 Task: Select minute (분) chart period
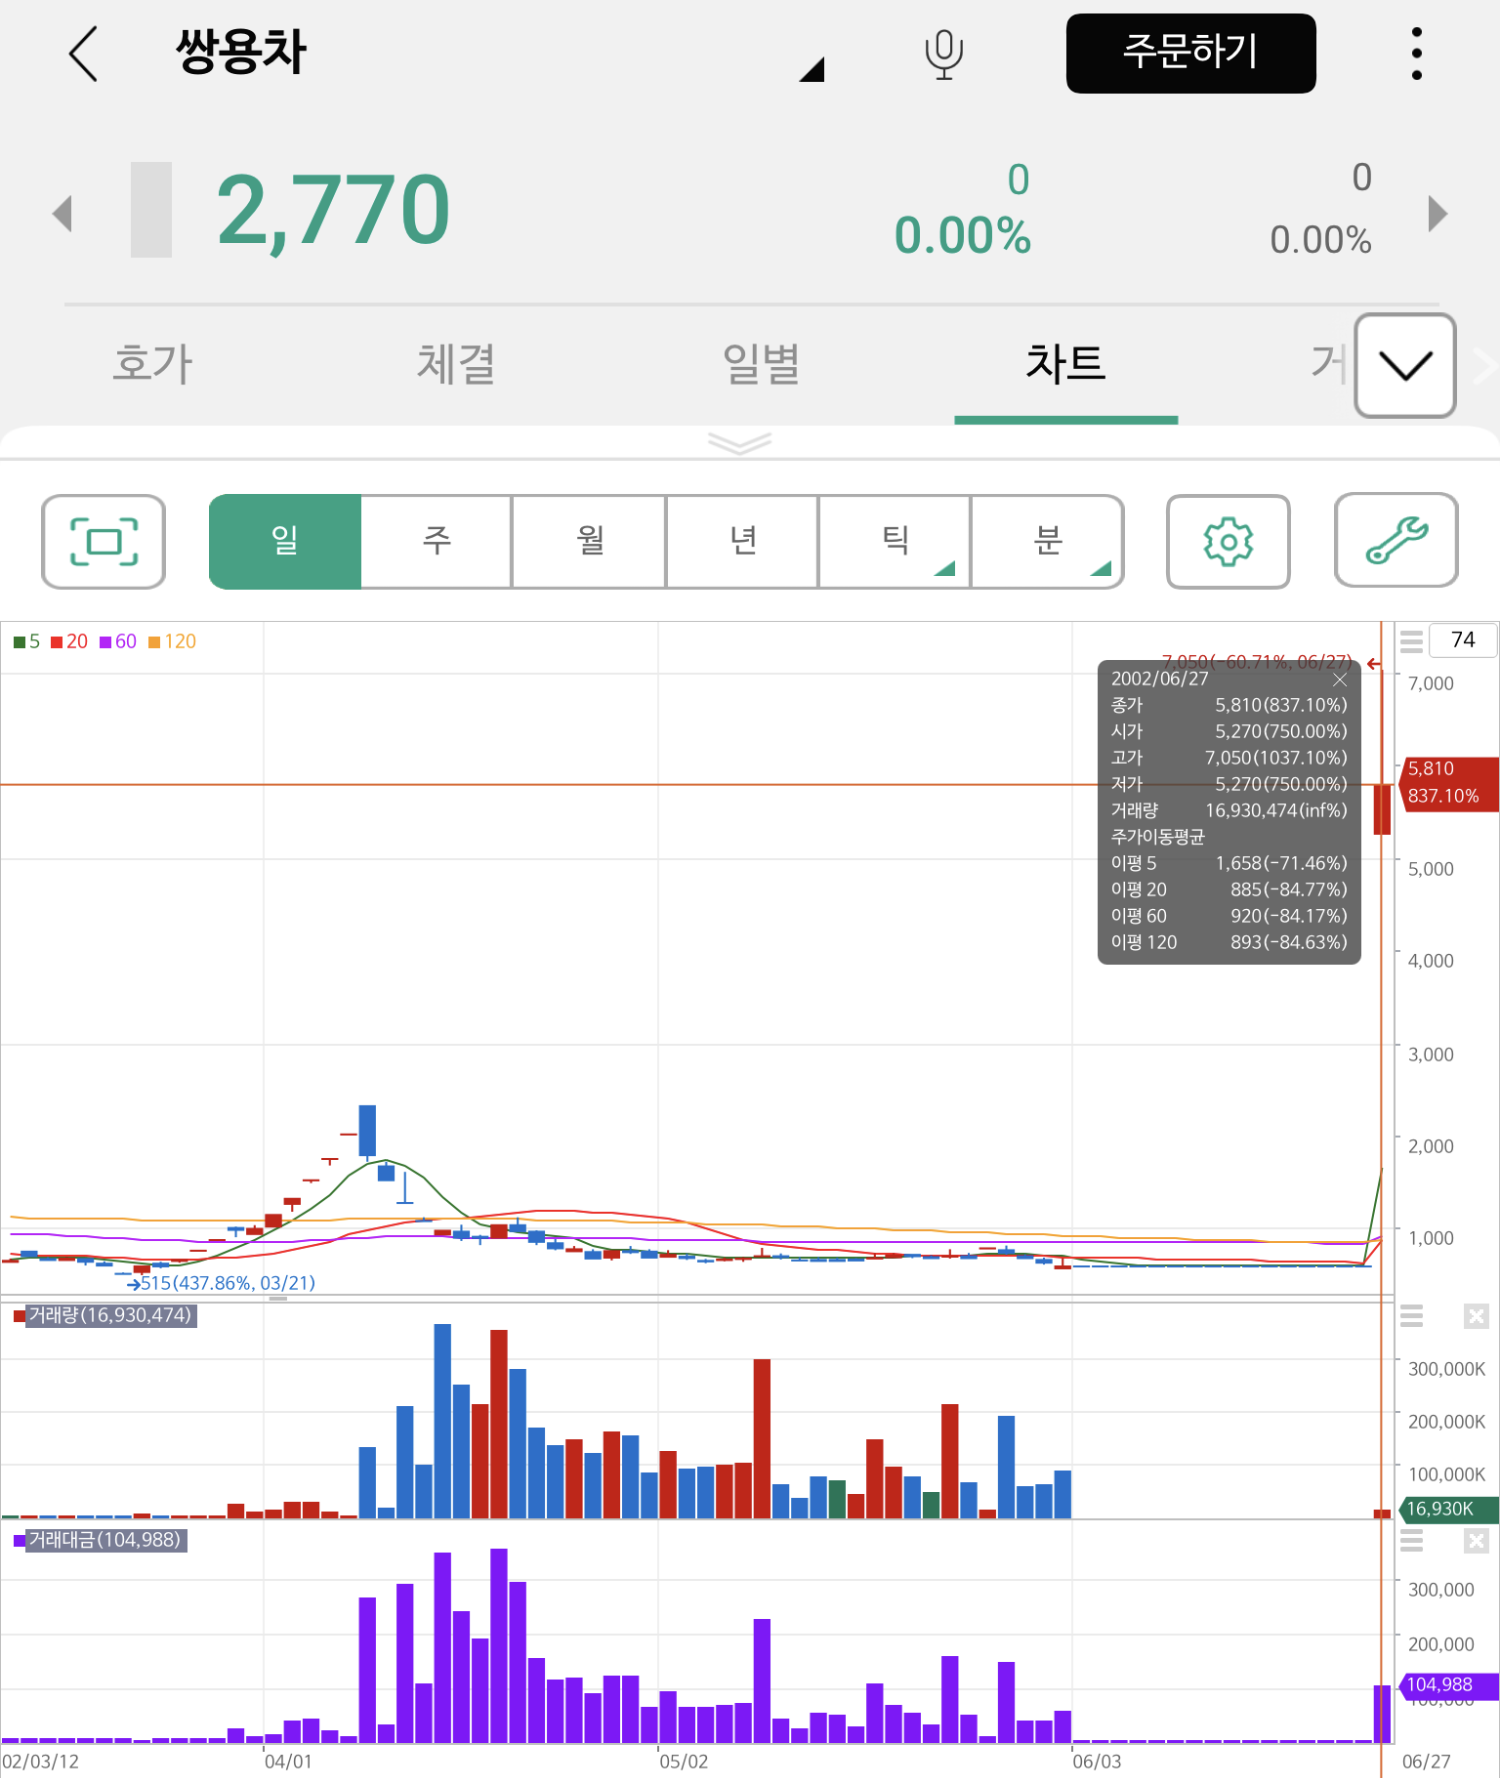1047,541
